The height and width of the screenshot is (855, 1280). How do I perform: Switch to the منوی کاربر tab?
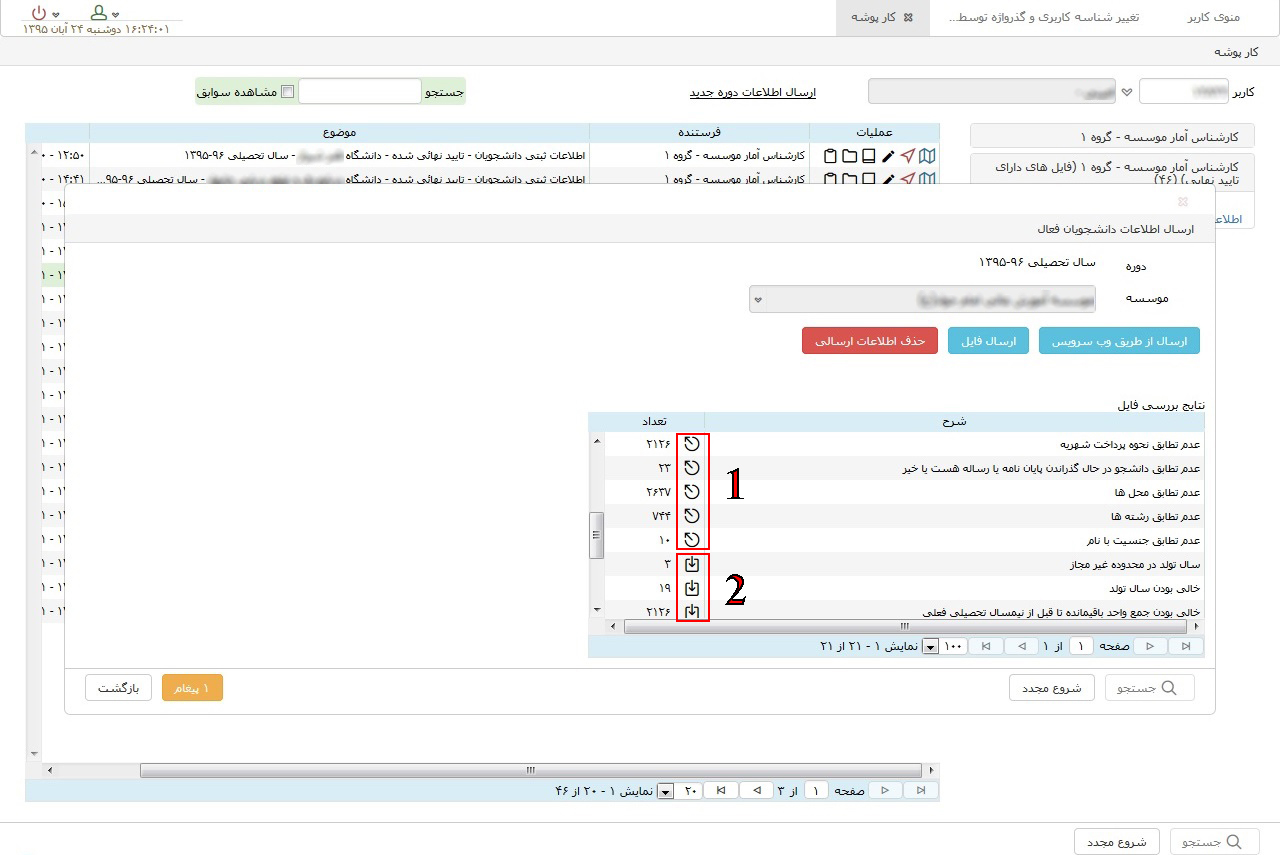click(x=1212, y=18)
